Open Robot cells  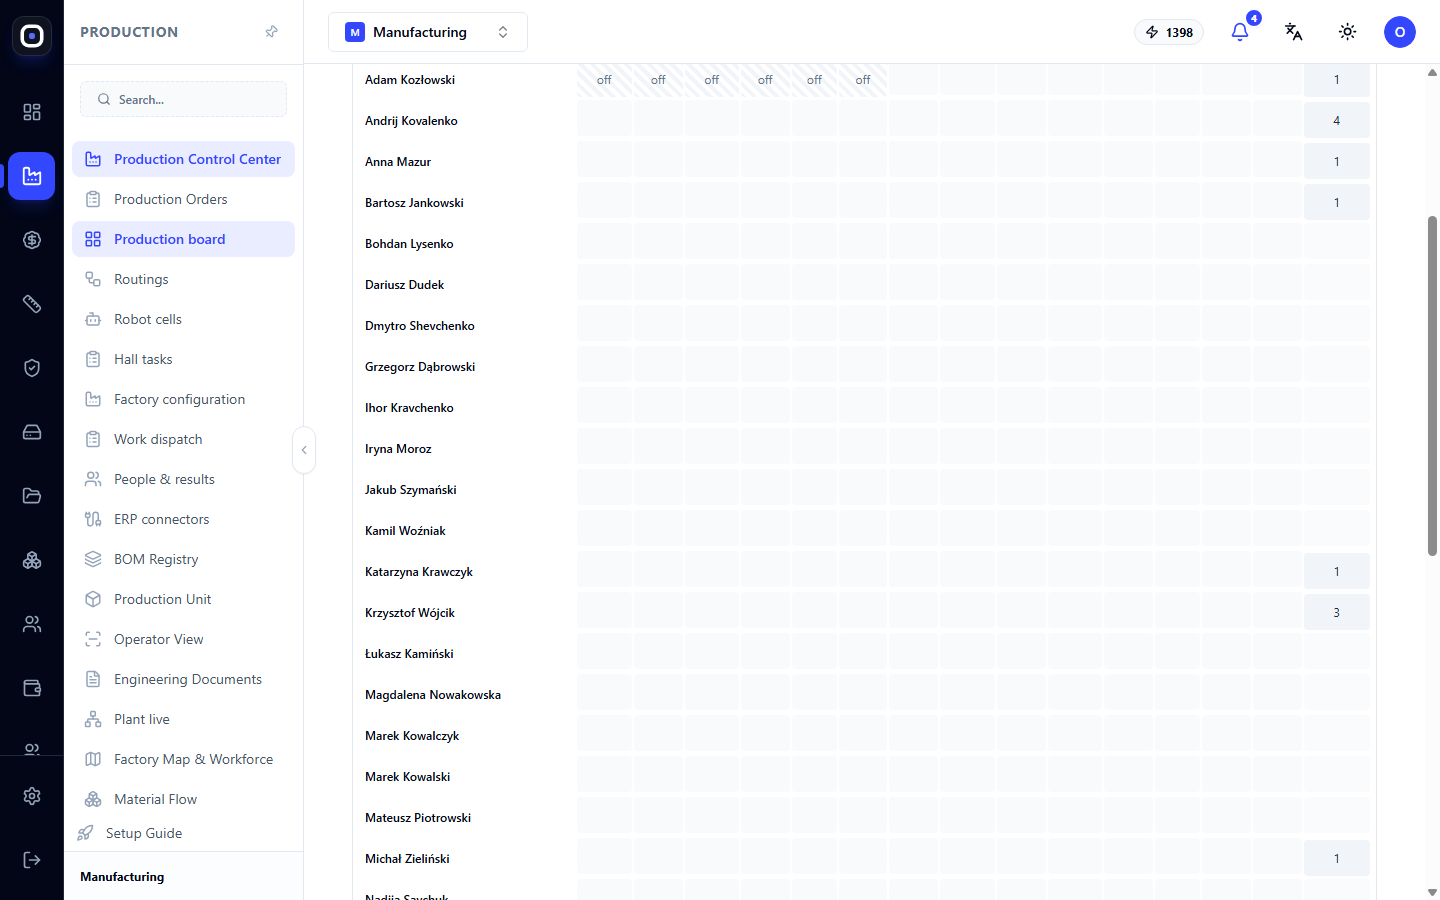coord(183,319)
